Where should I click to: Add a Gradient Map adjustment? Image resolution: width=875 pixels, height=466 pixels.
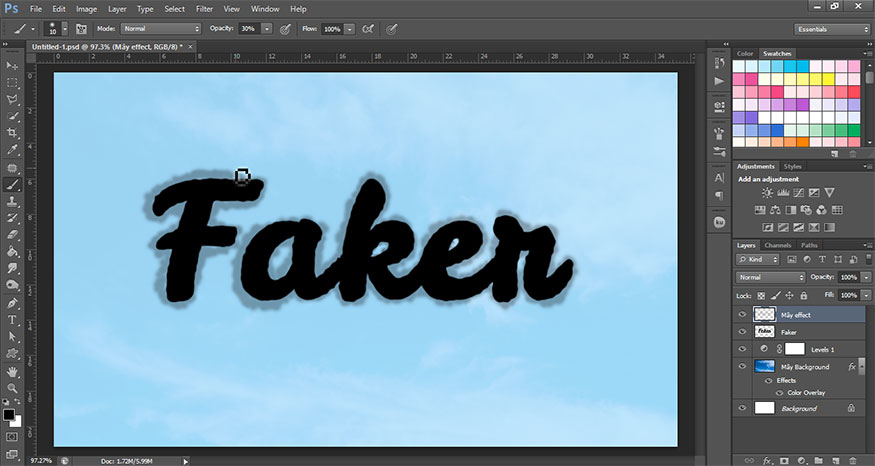click(x=830, y=227)
